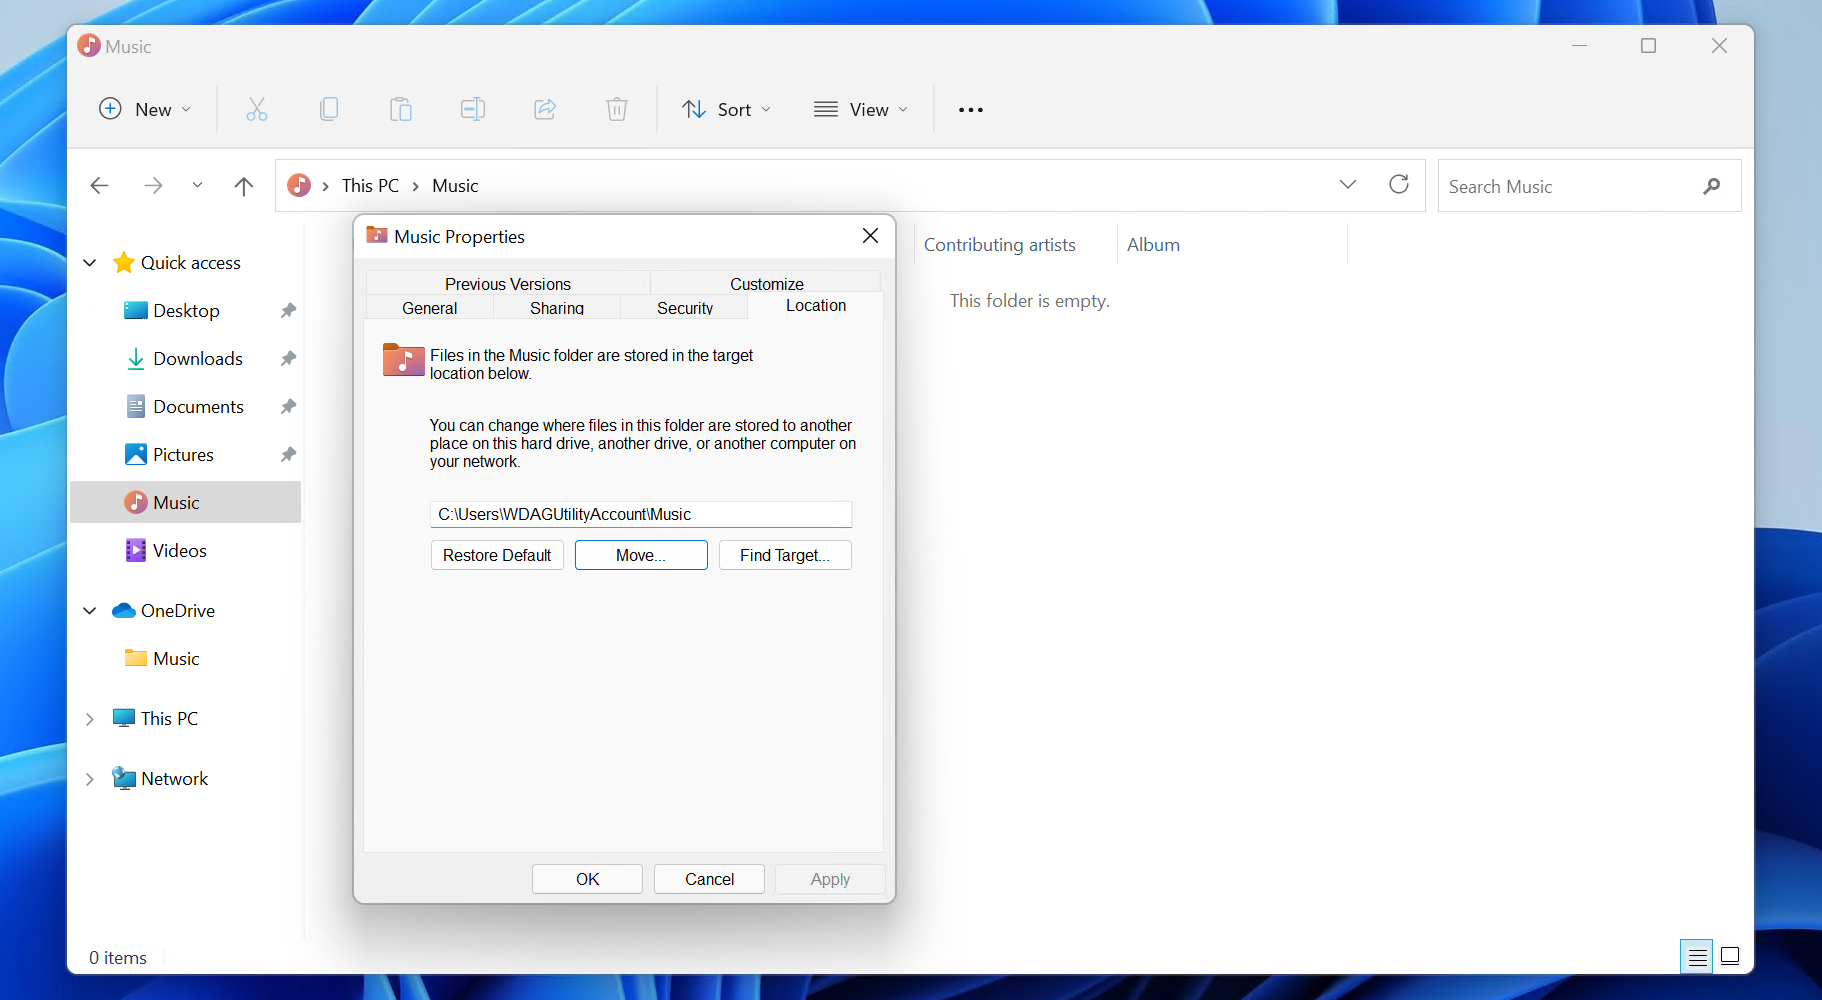Expand the This PC tree node
The width and height of the screenshot is (1822, 1000).
(90, 719)
